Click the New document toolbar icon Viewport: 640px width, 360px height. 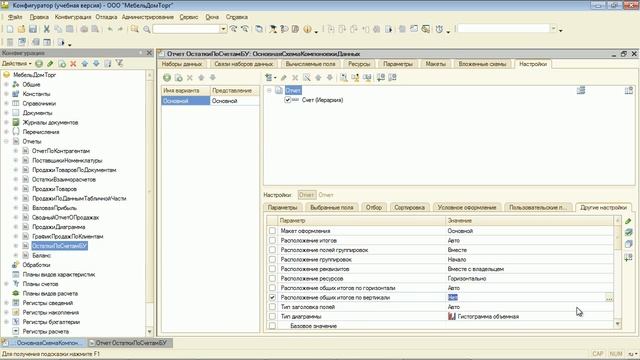point(10,29)
